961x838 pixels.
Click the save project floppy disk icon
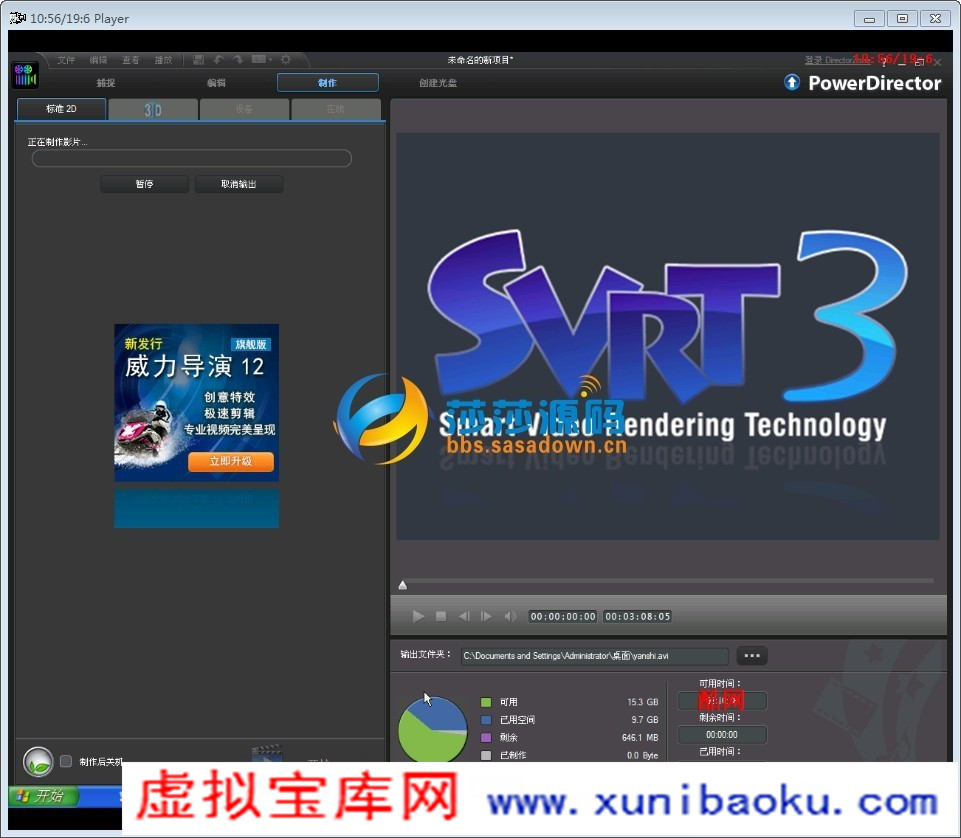click(198, 60)
